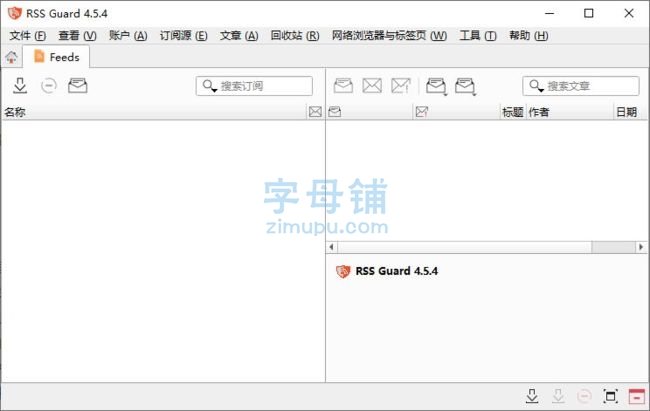Open the second envelope dropdown in article toolbar
Viewport: 650px width, 411px height.
465,86
